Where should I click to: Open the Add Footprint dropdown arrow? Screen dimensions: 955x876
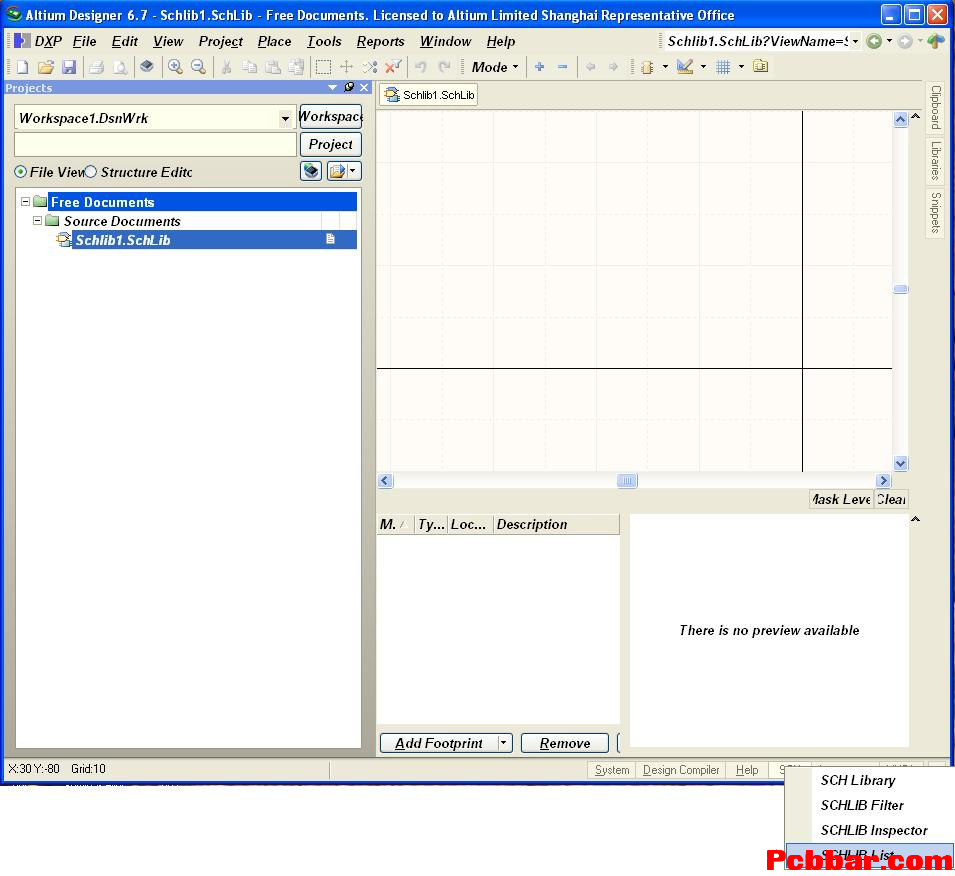504,743
